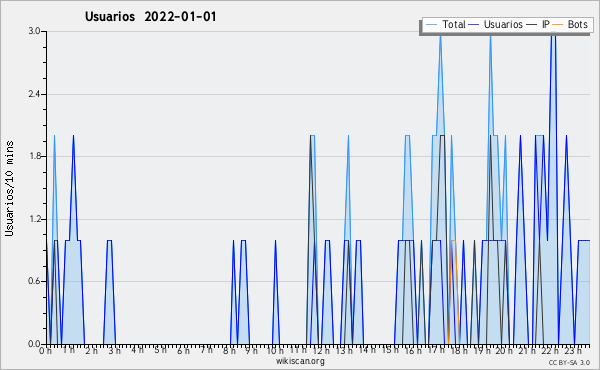Click the '1.8' y-axis value
Screen dimensions: 600x370
coord(34,156)
